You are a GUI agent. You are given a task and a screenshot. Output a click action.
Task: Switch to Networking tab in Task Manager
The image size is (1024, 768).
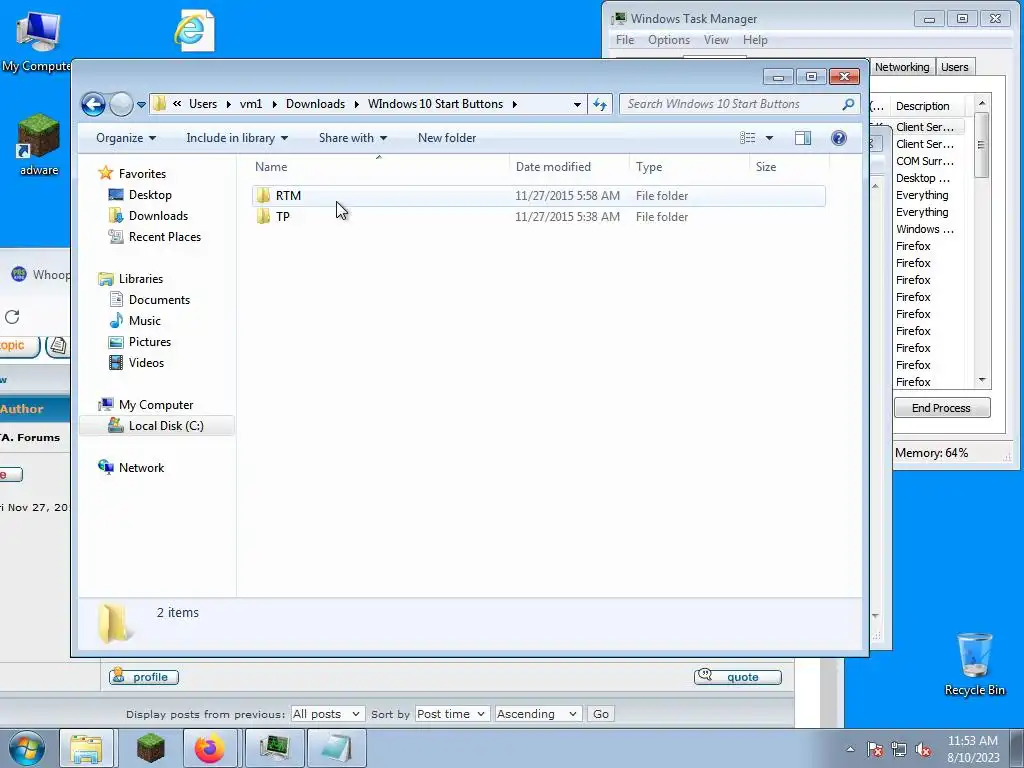902,67
